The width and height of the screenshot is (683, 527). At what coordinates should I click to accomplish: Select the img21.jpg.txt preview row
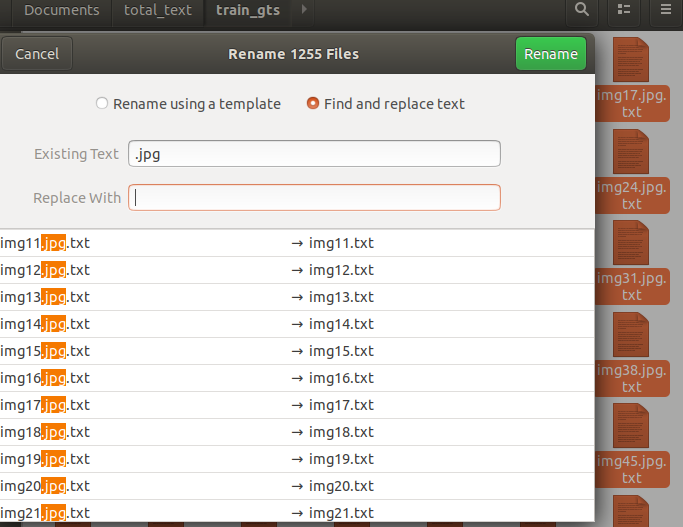297,511
